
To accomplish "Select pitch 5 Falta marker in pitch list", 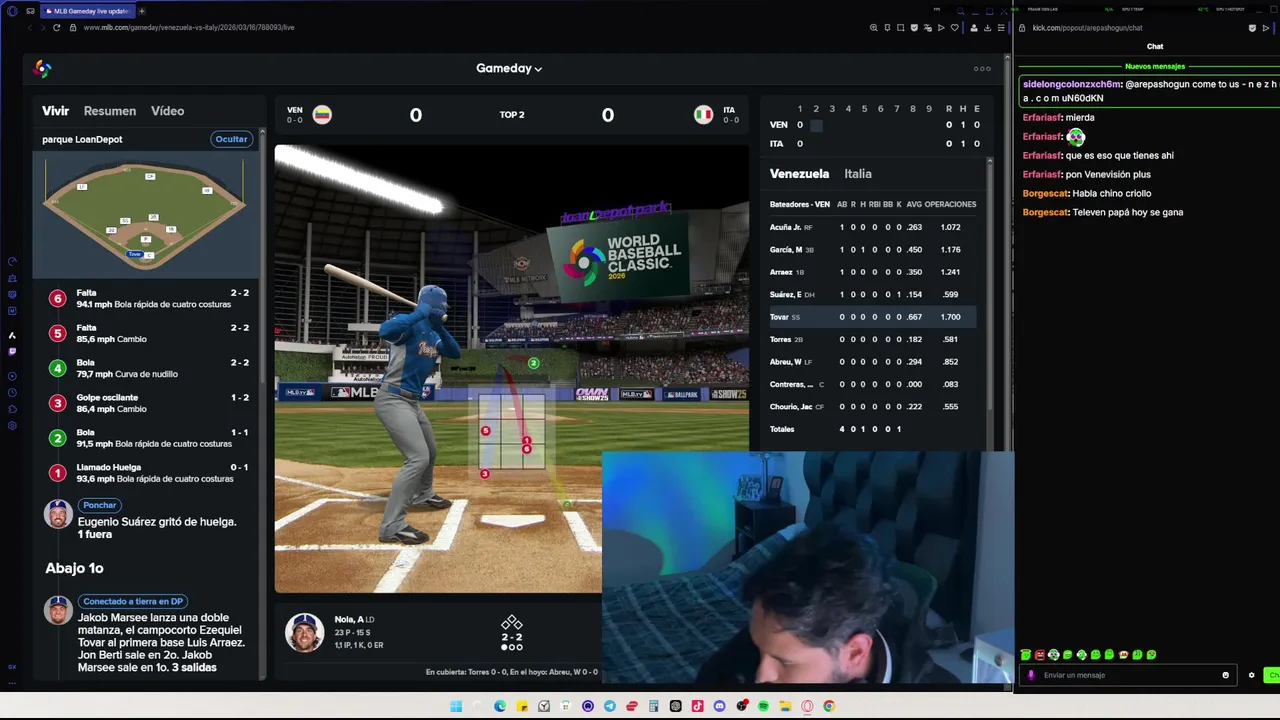I will [58, 333].
